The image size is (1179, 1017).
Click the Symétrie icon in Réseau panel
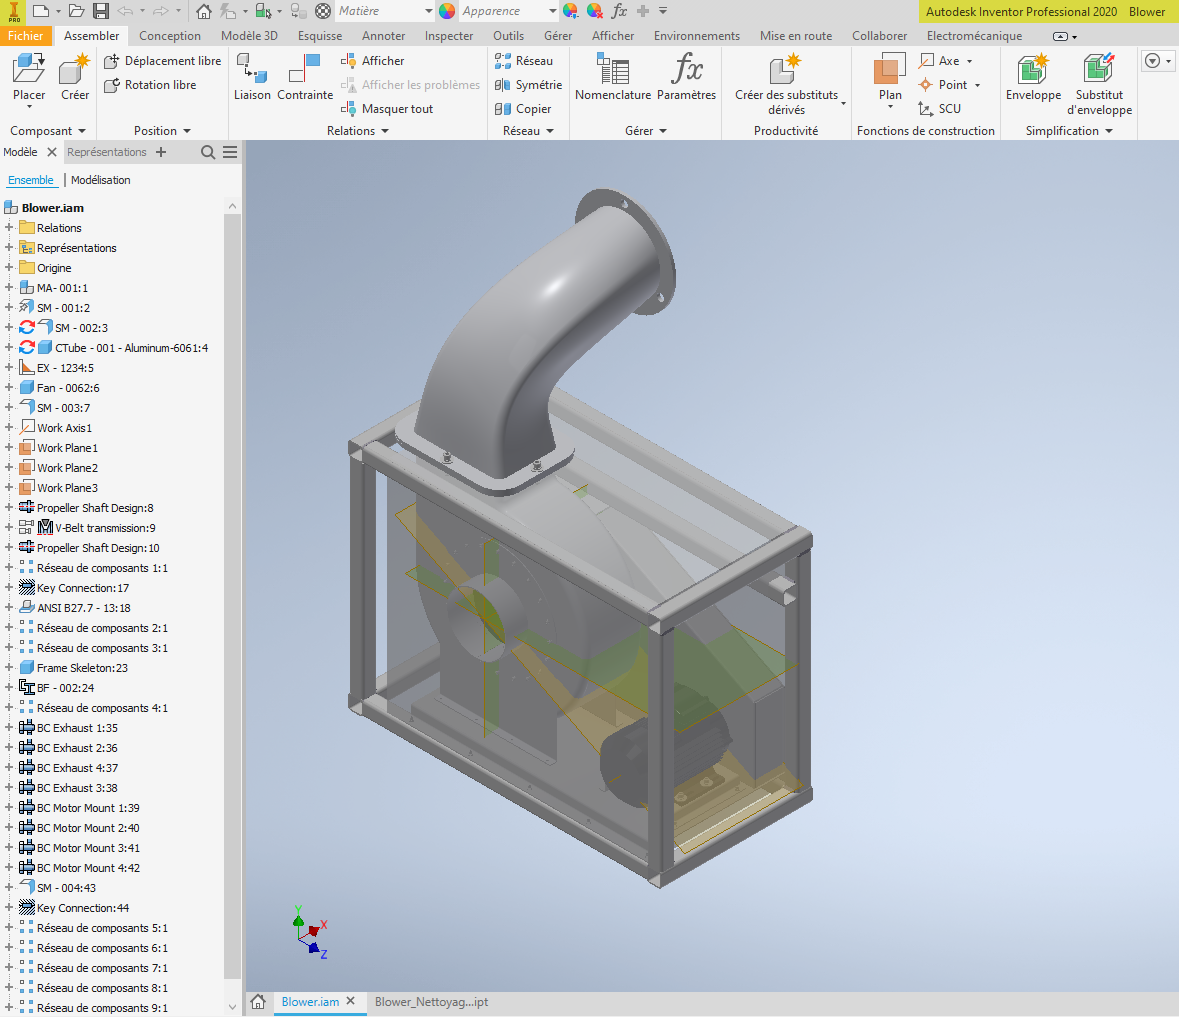[x=501, y=85]
